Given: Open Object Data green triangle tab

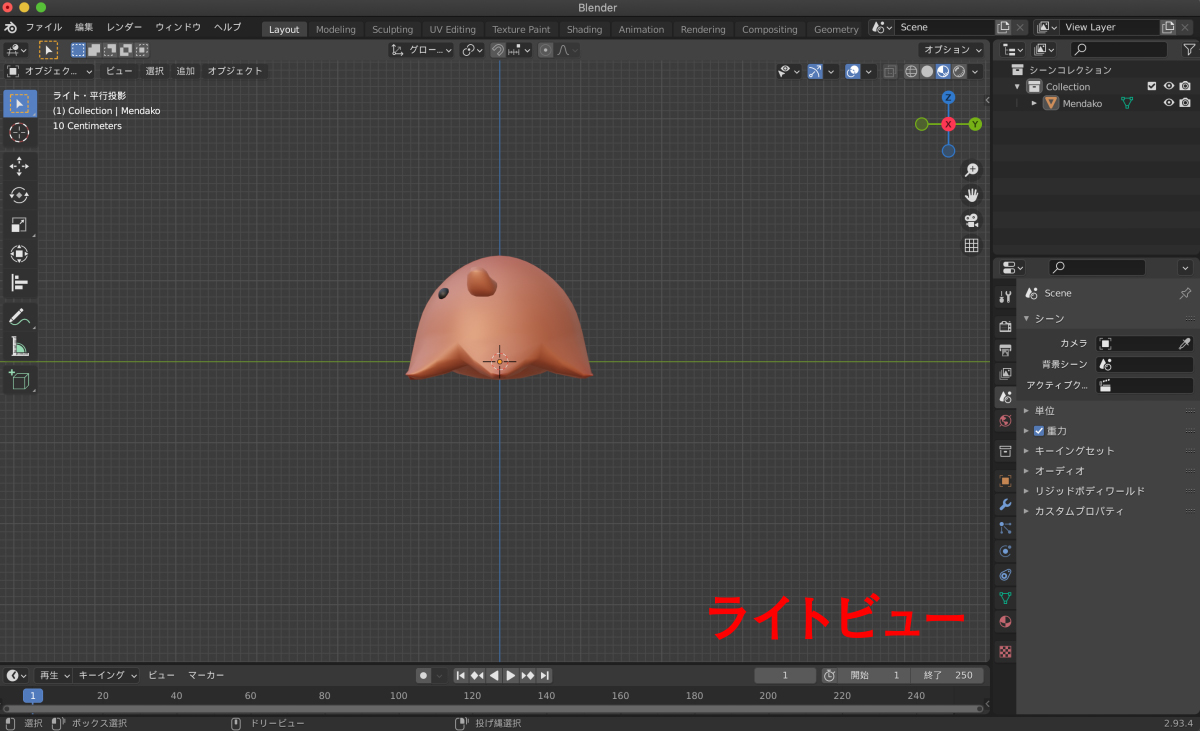Looking at the screenshot, I should pyautogui.click(x=1005, y=598).
